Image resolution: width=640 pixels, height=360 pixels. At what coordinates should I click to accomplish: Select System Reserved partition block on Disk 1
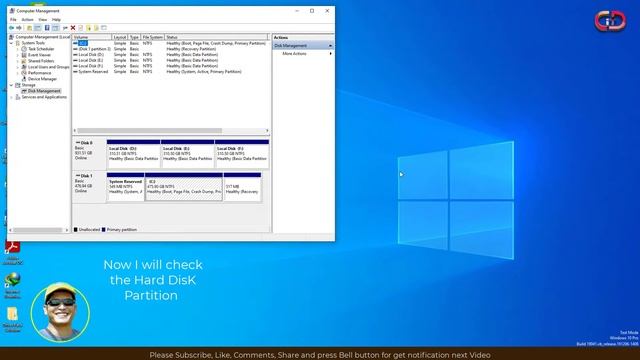[125, 187]
